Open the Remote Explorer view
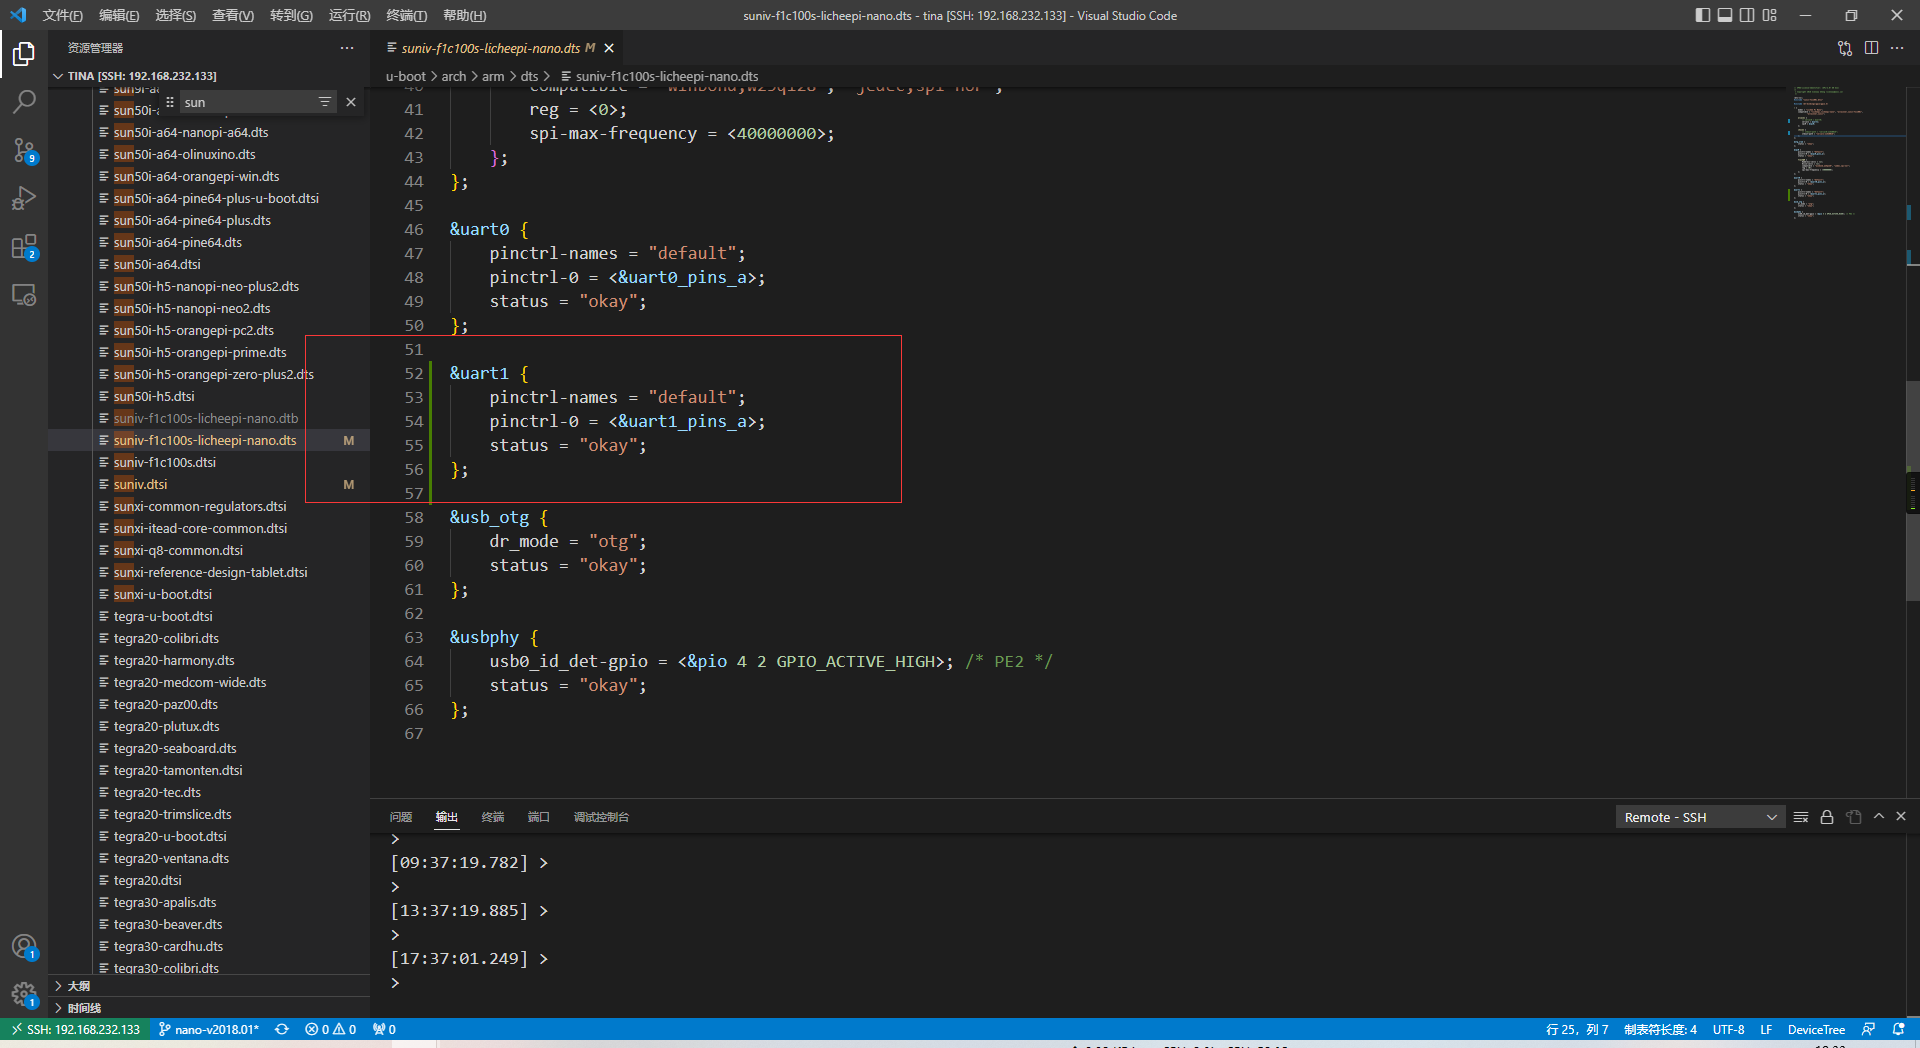Viewport: 1920px width, 1048px height. click(x=24, y=294)
